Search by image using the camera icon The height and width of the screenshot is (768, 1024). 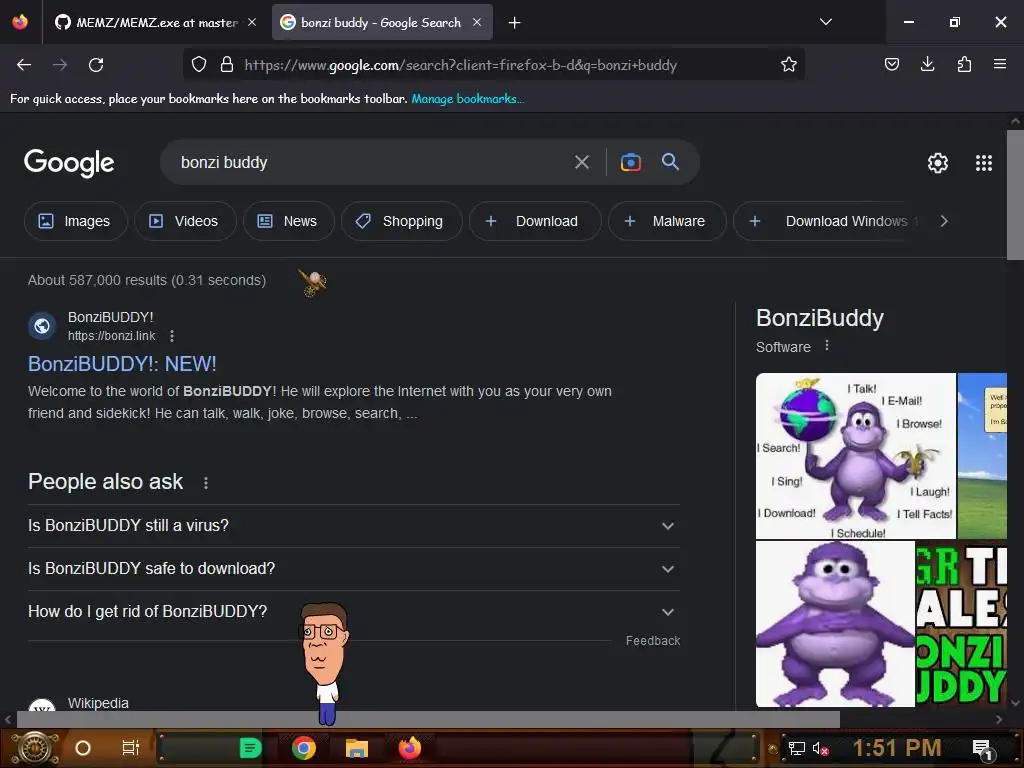tap(631, 162)
